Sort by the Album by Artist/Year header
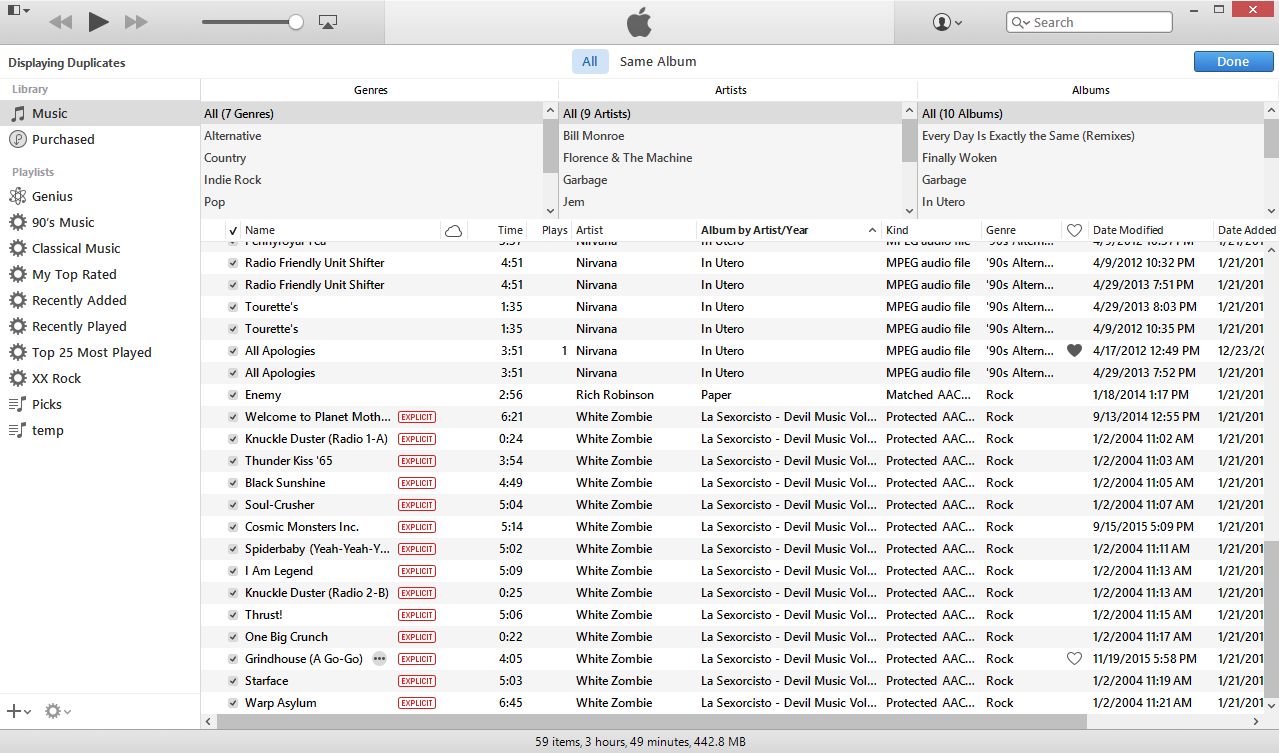Viewport: 1279px width, 753px height. (789, 230)
